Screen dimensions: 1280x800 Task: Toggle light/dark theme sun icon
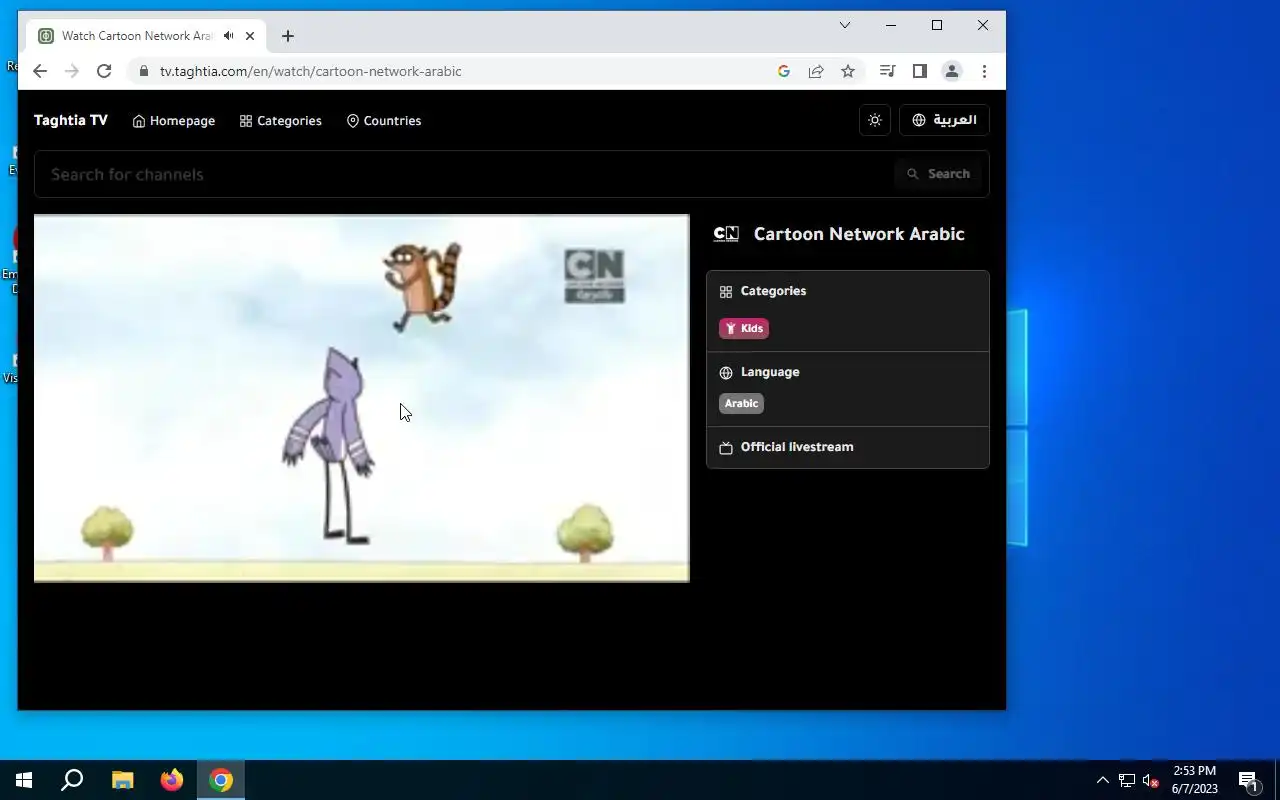tap(875, 120)
